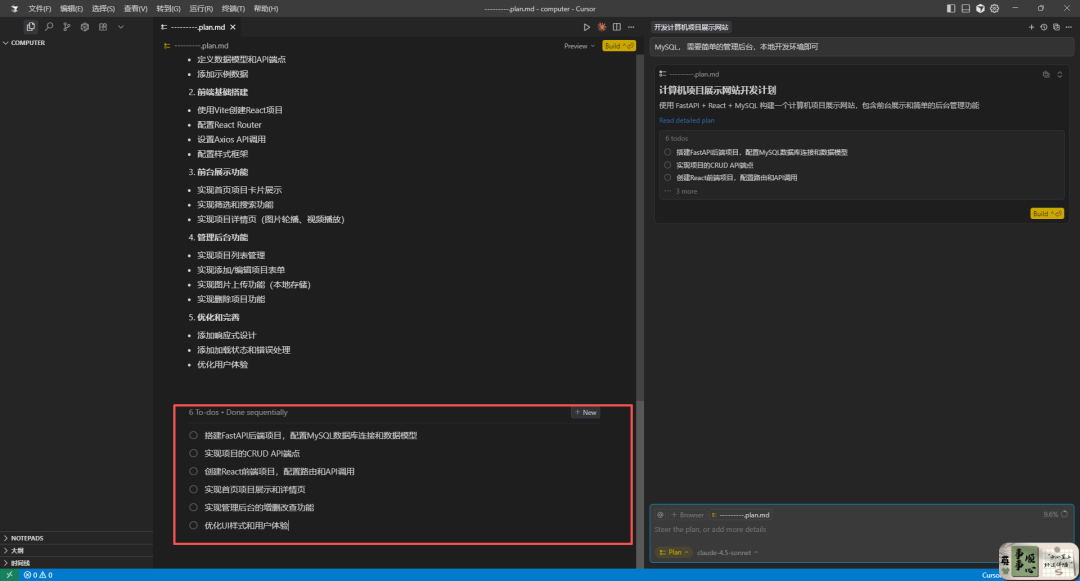This screenshot has height=581, width=1080.
Task: Click the orange spark icon in editor toolbar
Action: coord(602,27)
